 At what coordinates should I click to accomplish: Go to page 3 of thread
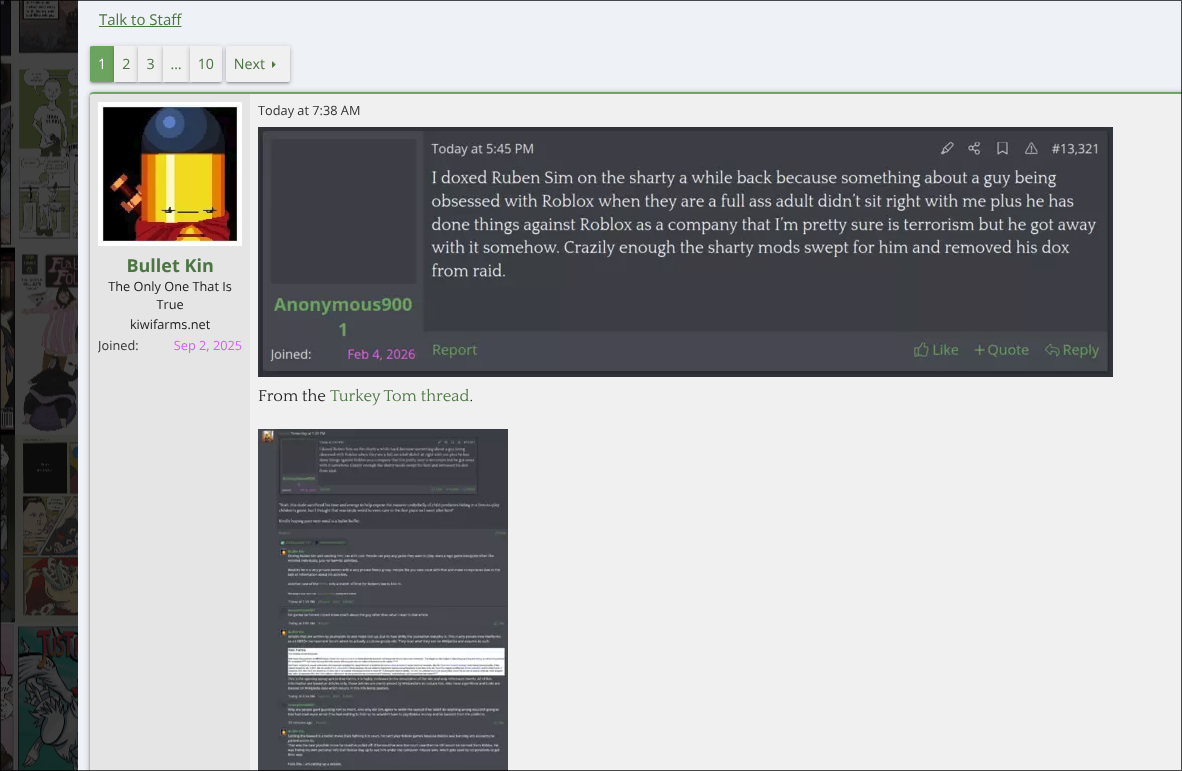click(x=150, y=64)
